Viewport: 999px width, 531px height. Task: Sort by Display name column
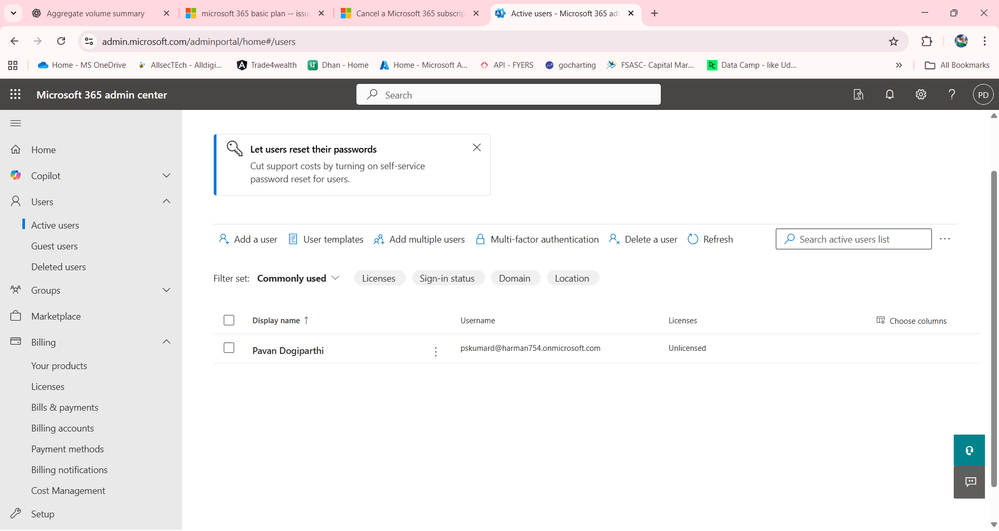280,321
